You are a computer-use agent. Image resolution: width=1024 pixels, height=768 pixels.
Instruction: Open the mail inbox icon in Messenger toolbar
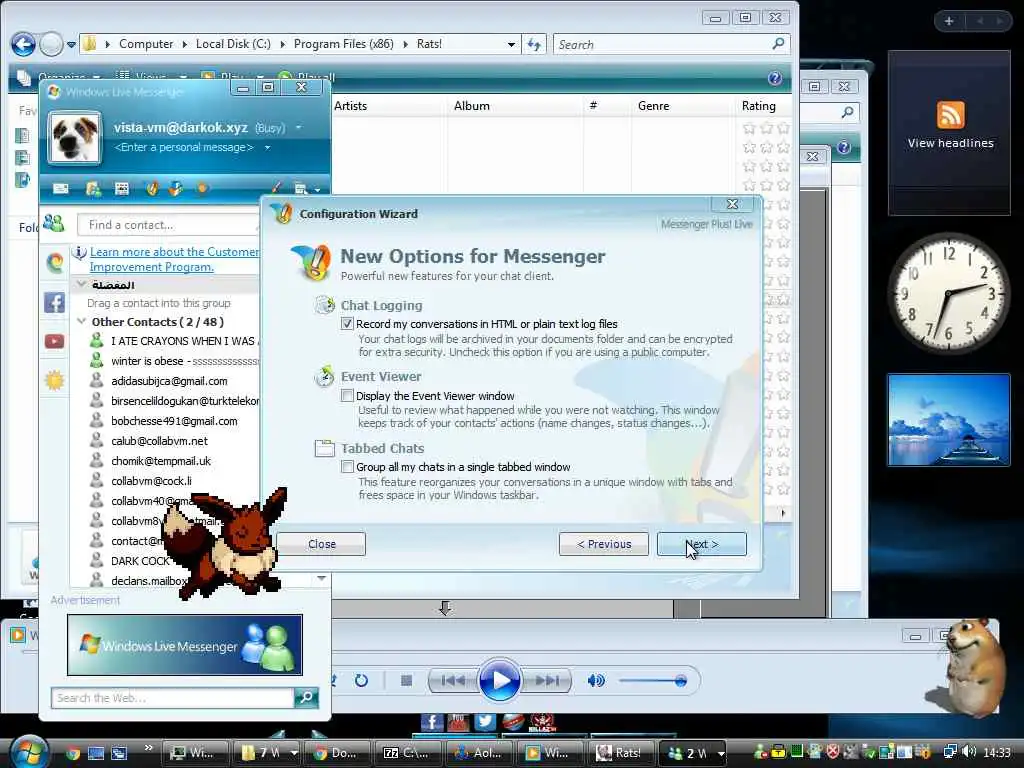(61, 189)
